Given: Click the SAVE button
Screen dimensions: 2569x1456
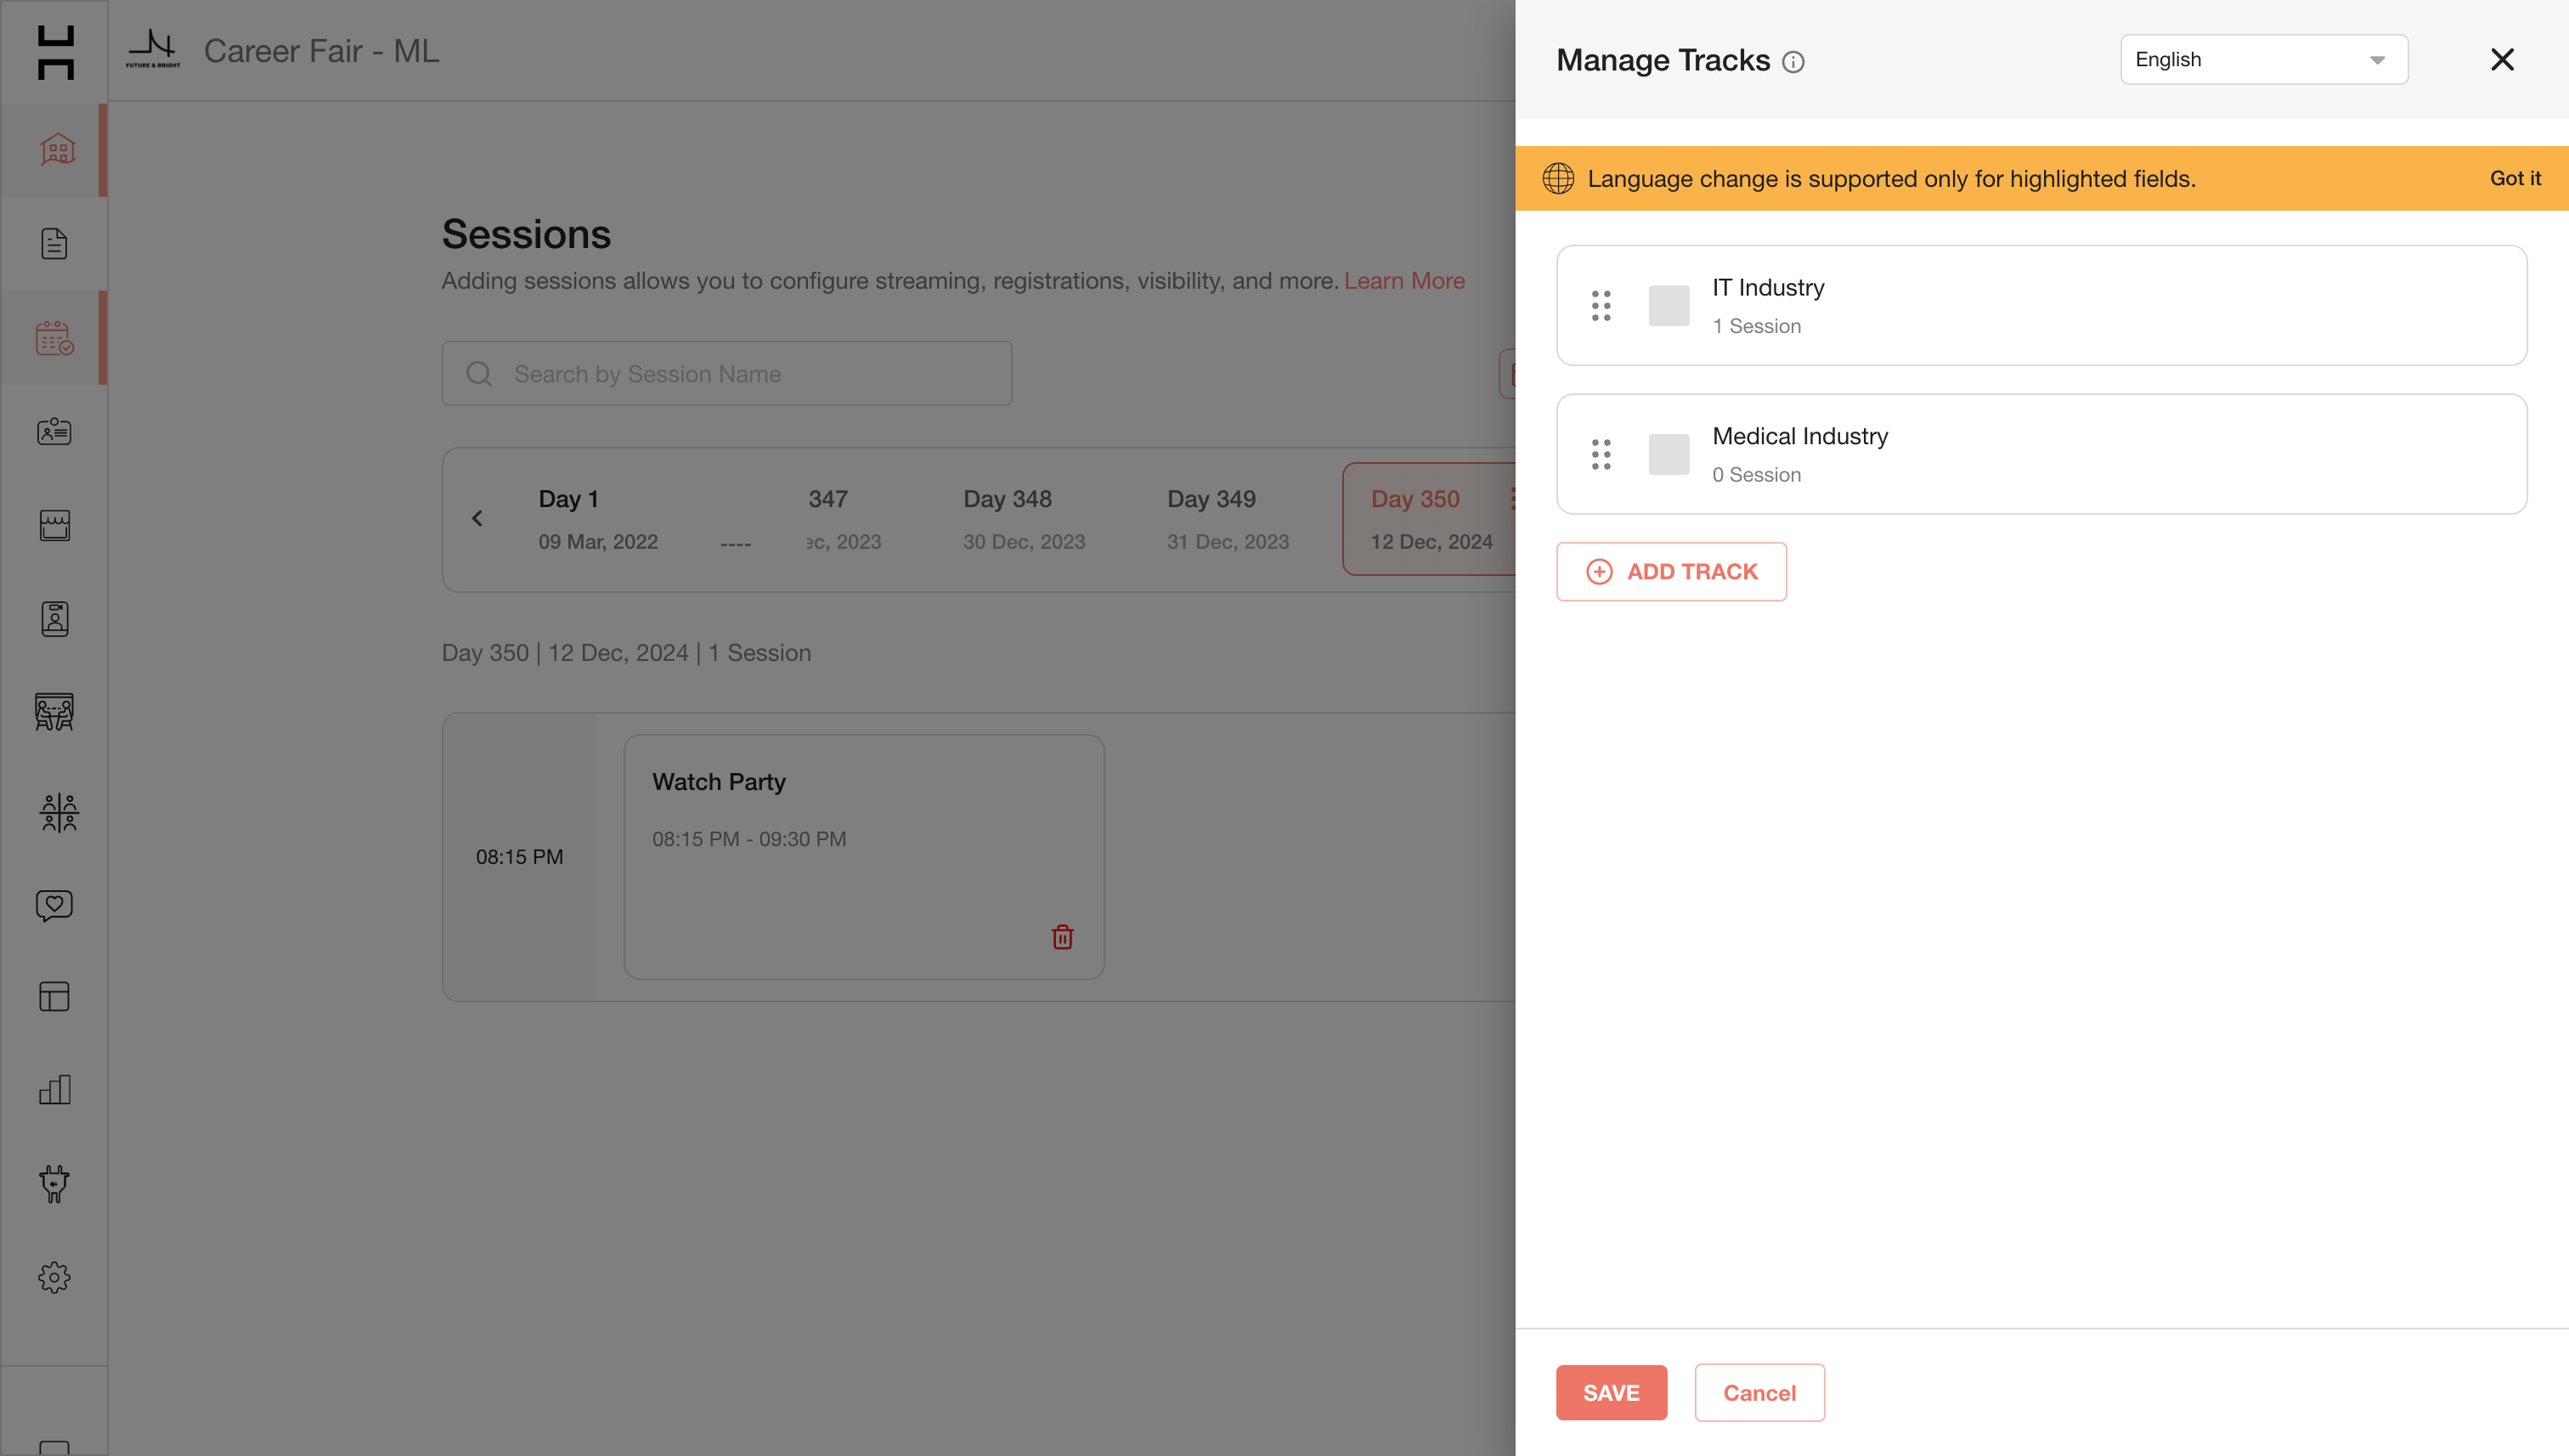Looking at the screenshot, I should pos(1611,1392).
